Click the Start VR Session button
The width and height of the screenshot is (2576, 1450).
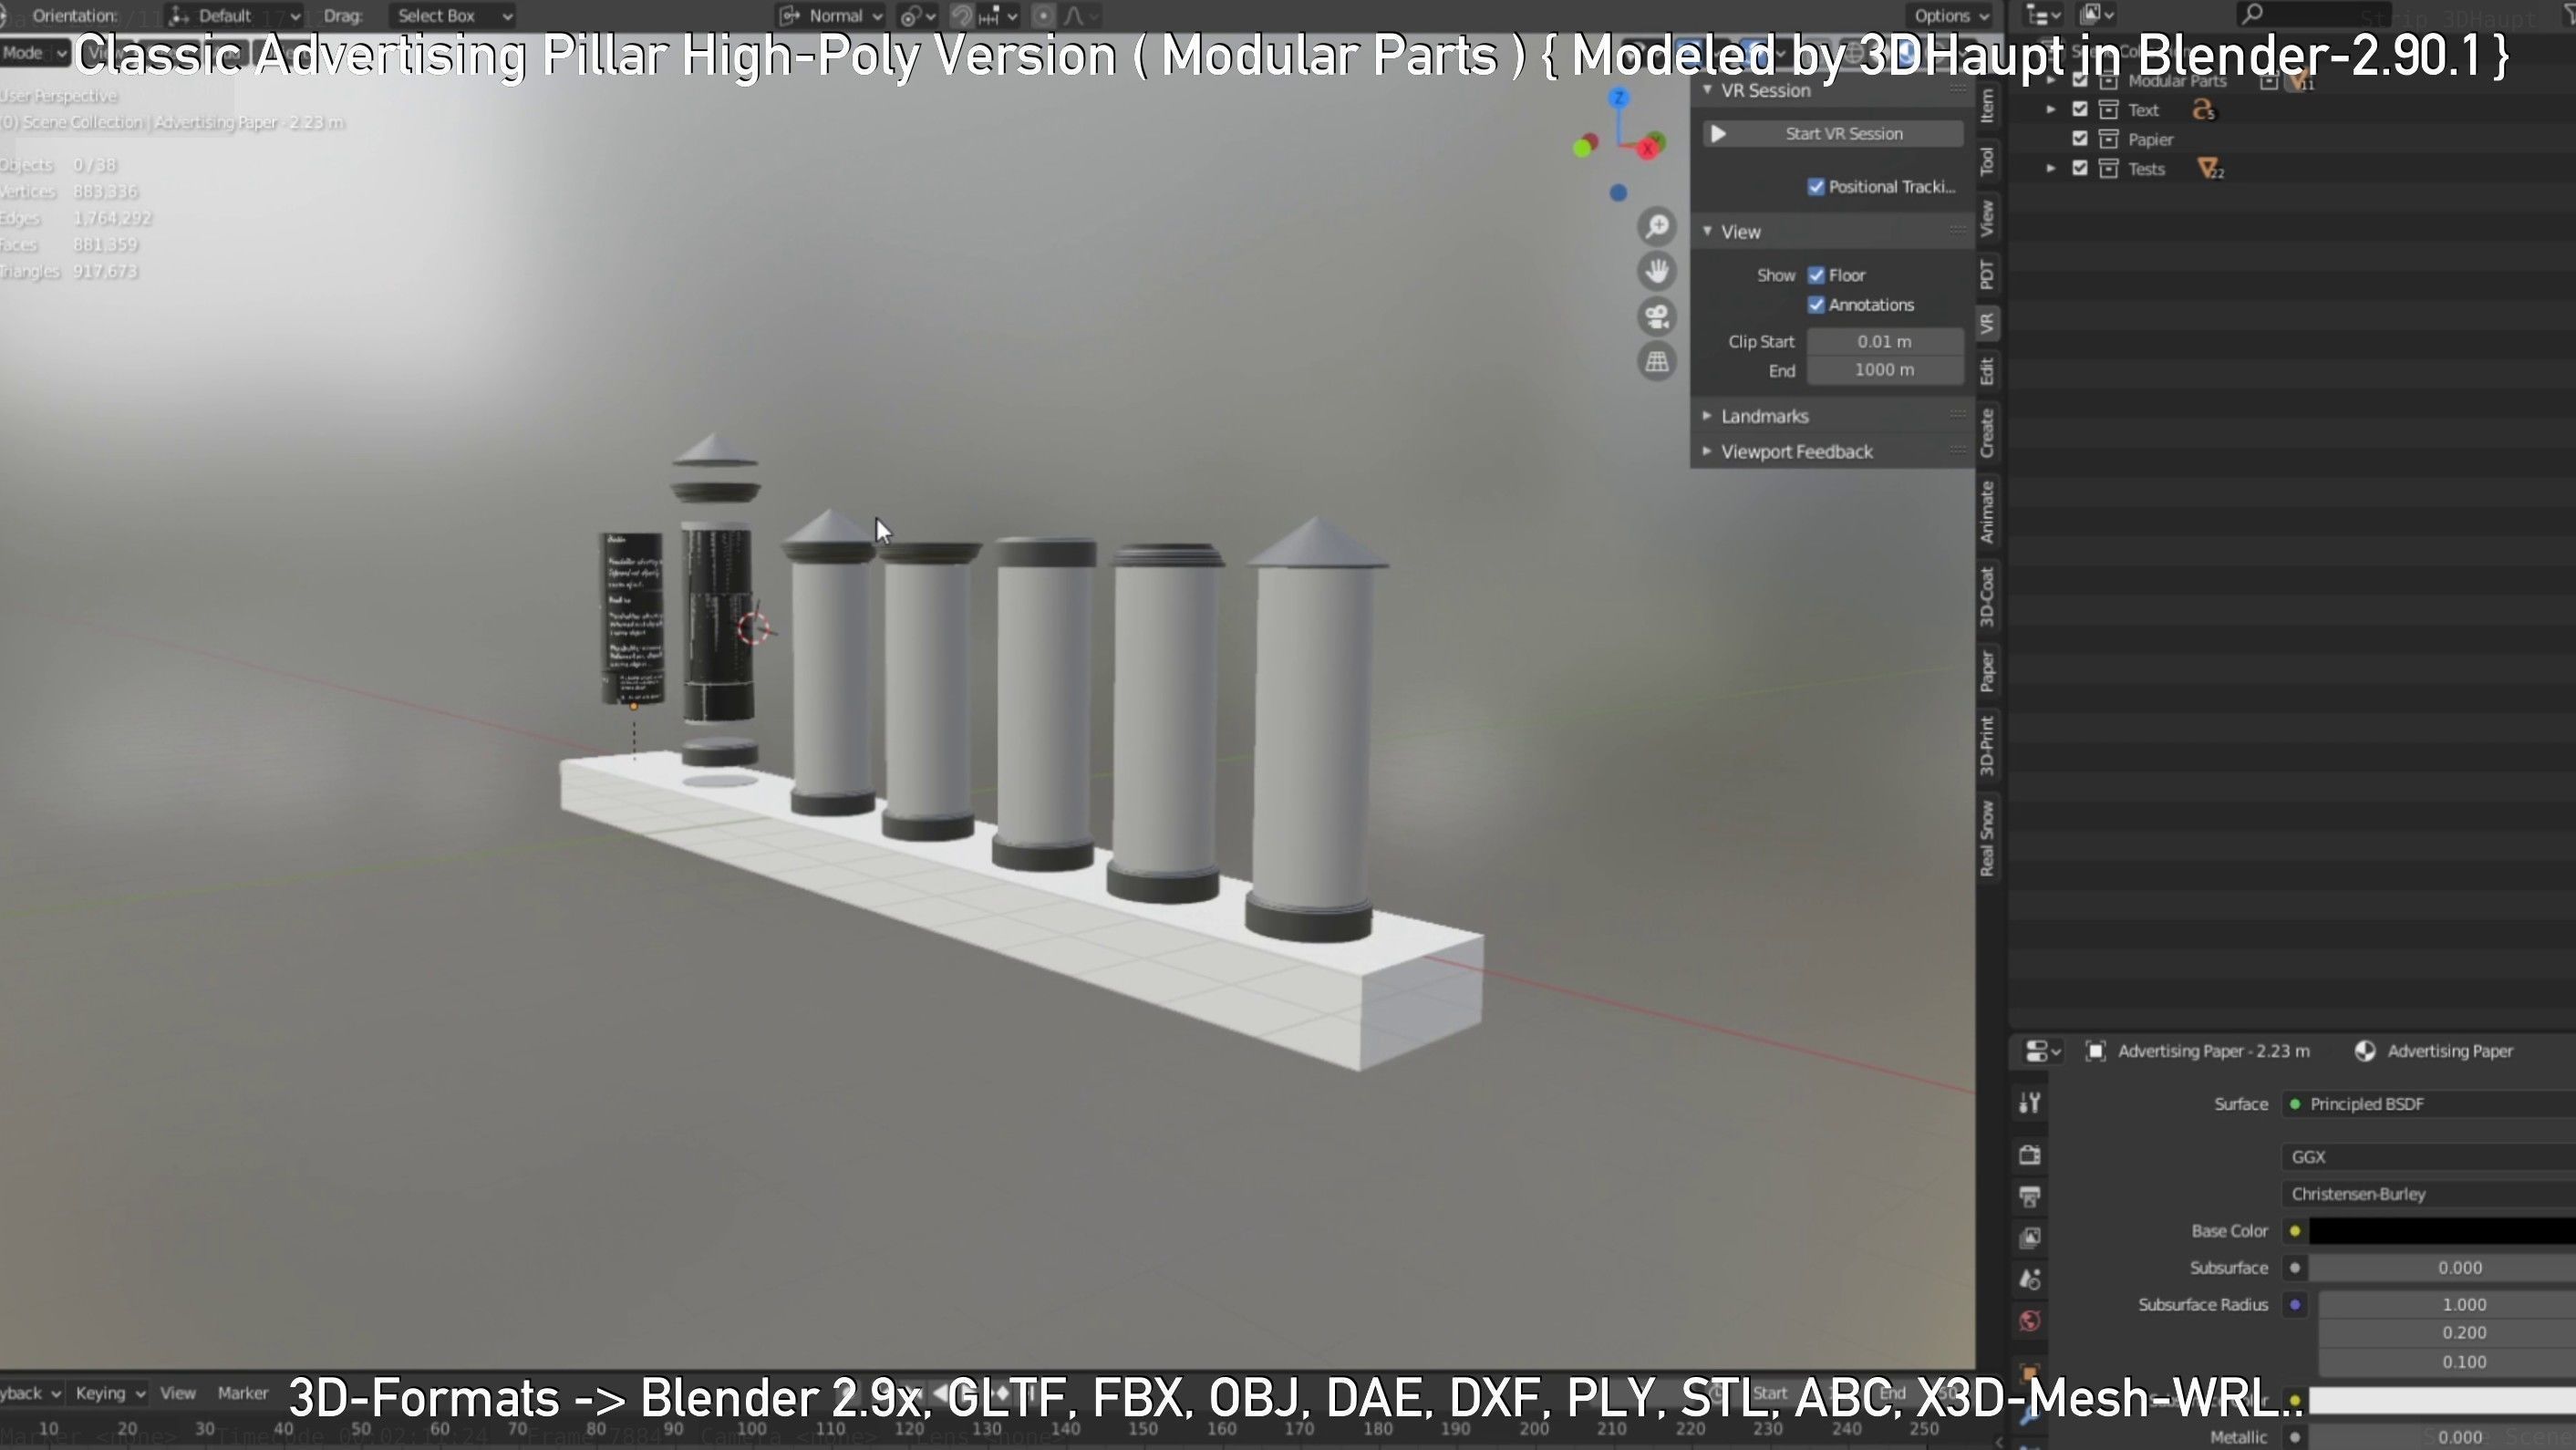point(1833,133)
